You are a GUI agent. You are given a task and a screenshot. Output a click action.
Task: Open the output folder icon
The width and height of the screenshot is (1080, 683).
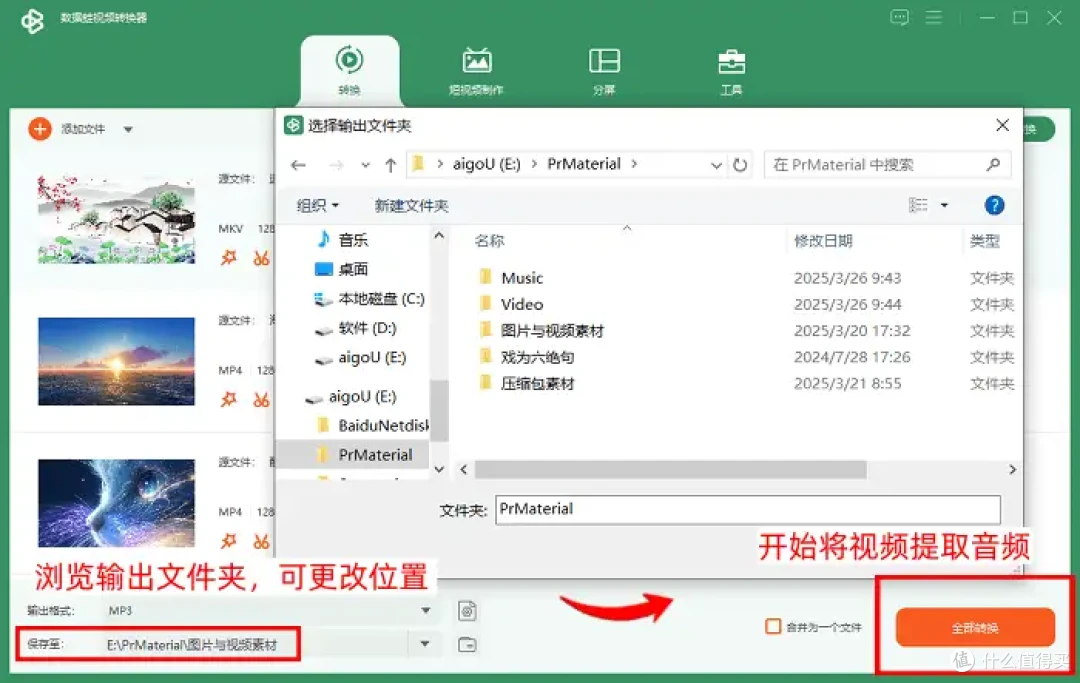pos(467,644)
